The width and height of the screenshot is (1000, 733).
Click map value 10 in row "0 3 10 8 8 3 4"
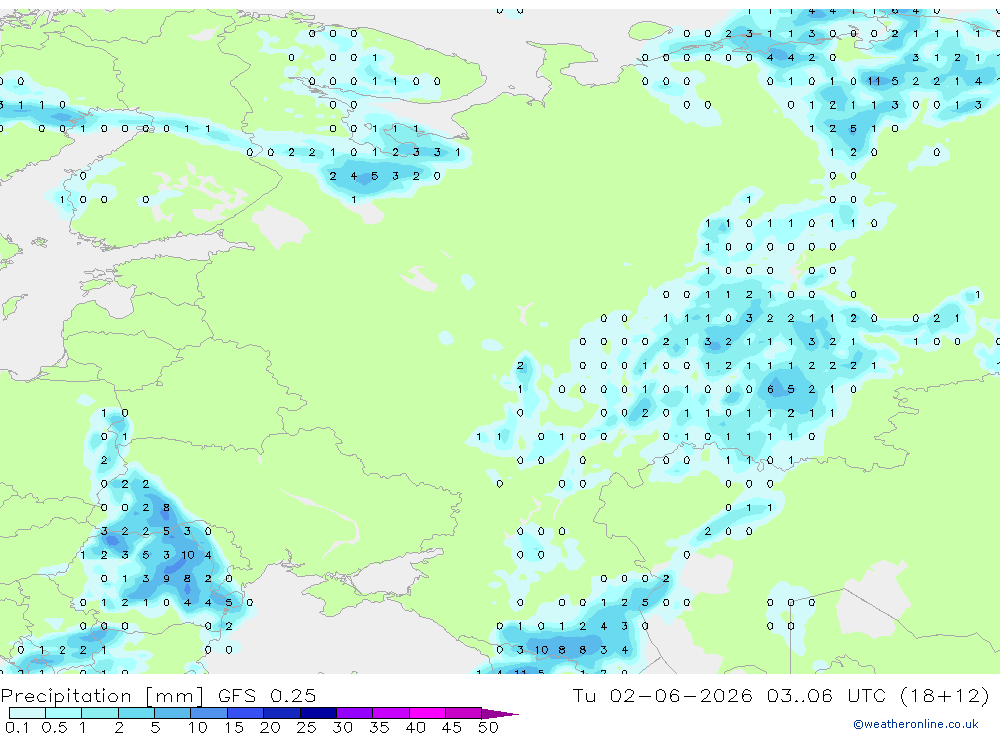click(x=541, y=650)
